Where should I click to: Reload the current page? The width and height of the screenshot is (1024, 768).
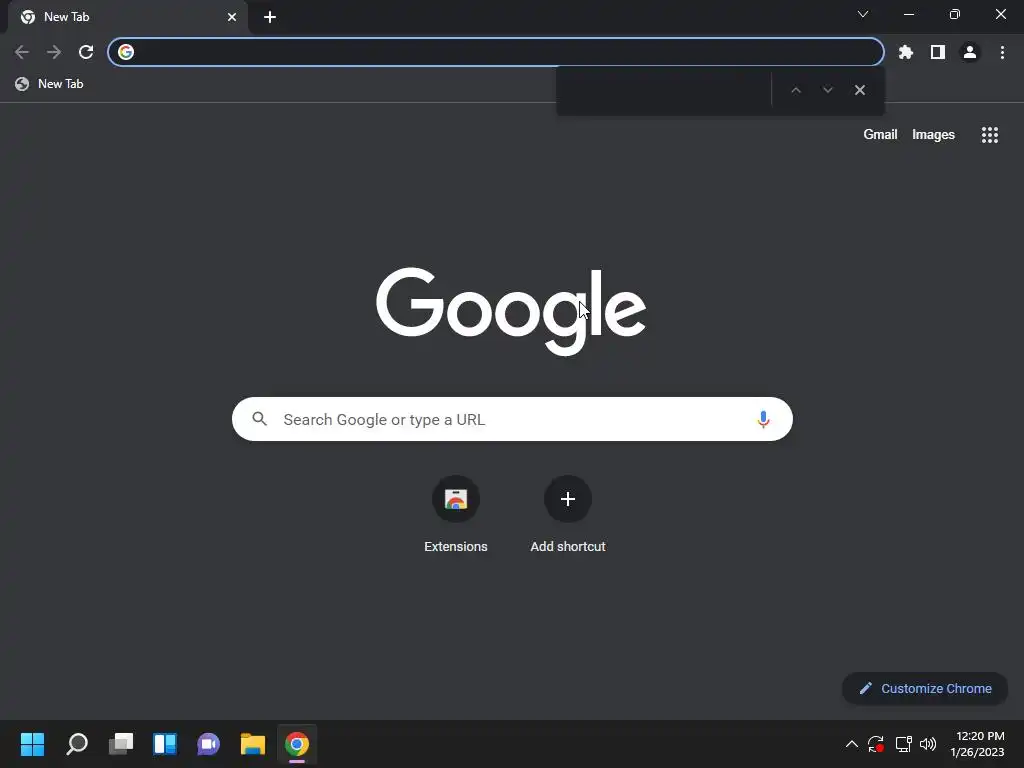tap(86, 52)
